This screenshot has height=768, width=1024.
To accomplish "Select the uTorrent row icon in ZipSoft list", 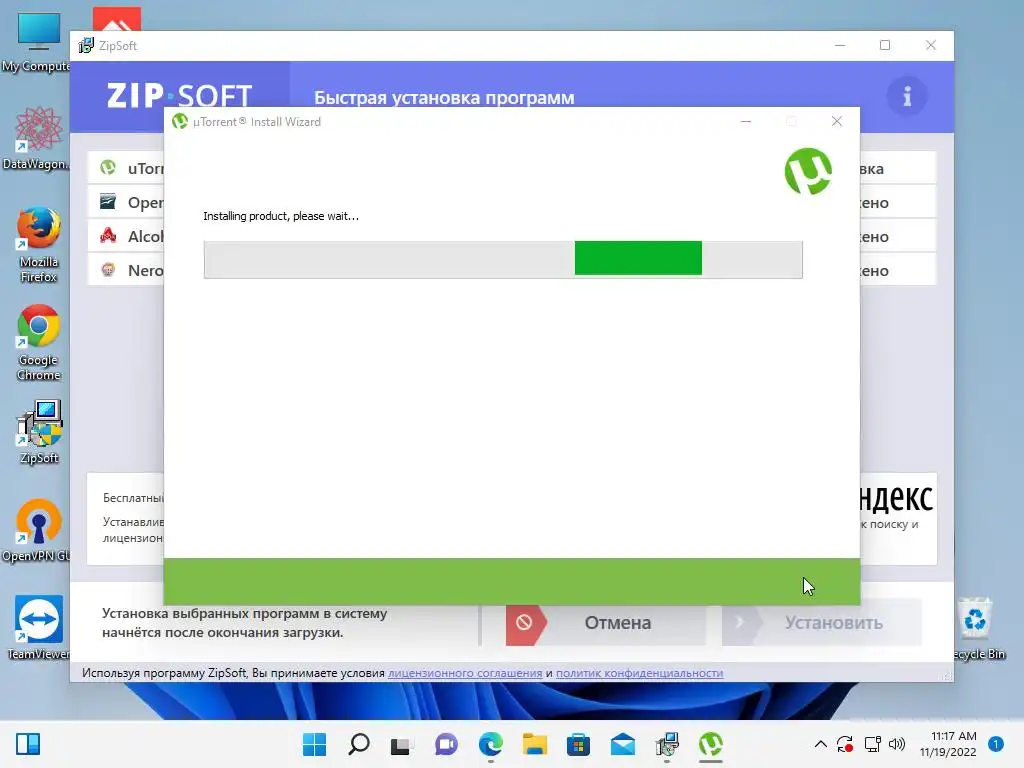I will [x=108, y=168].
